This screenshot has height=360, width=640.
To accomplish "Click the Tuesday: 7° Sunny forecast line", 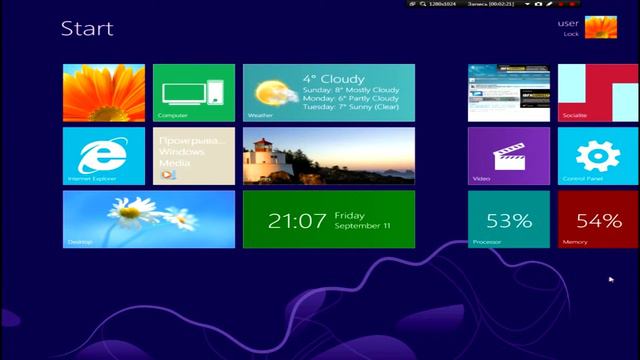I will click(351, 107).
